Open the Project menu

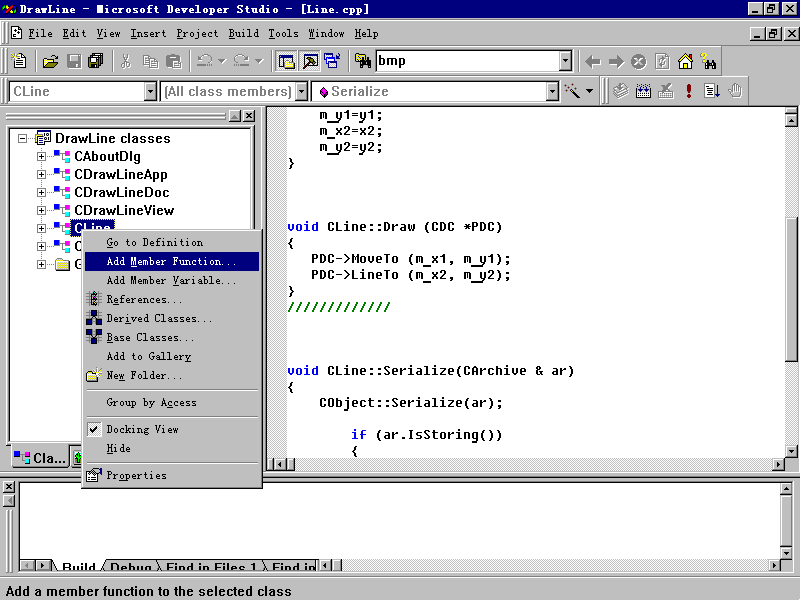point(197,34)
